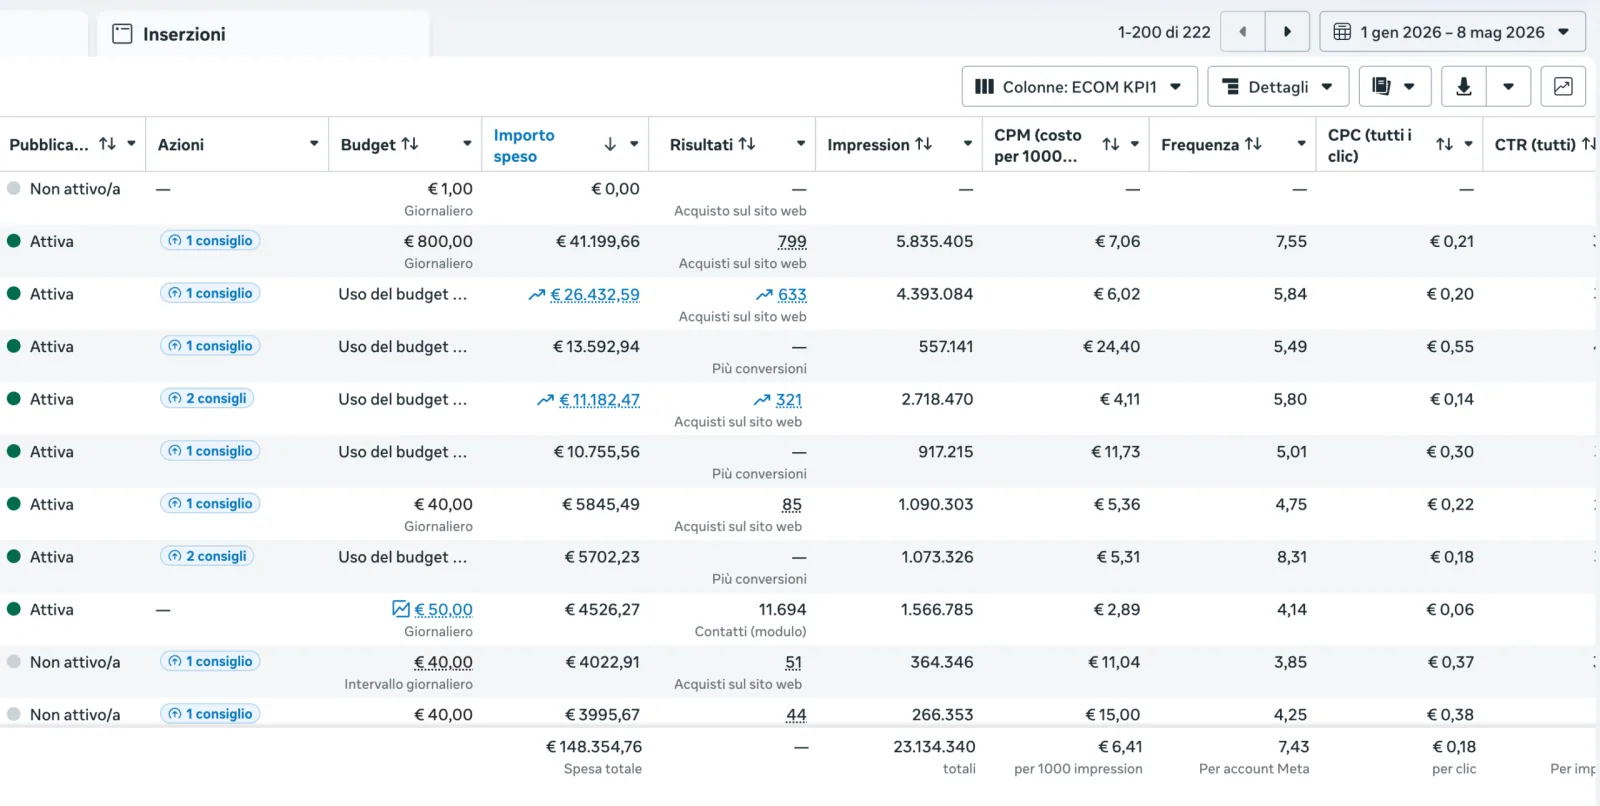Click the €800,00 budget cell
Screen dimensions: 1600x806
coord(438,241)
